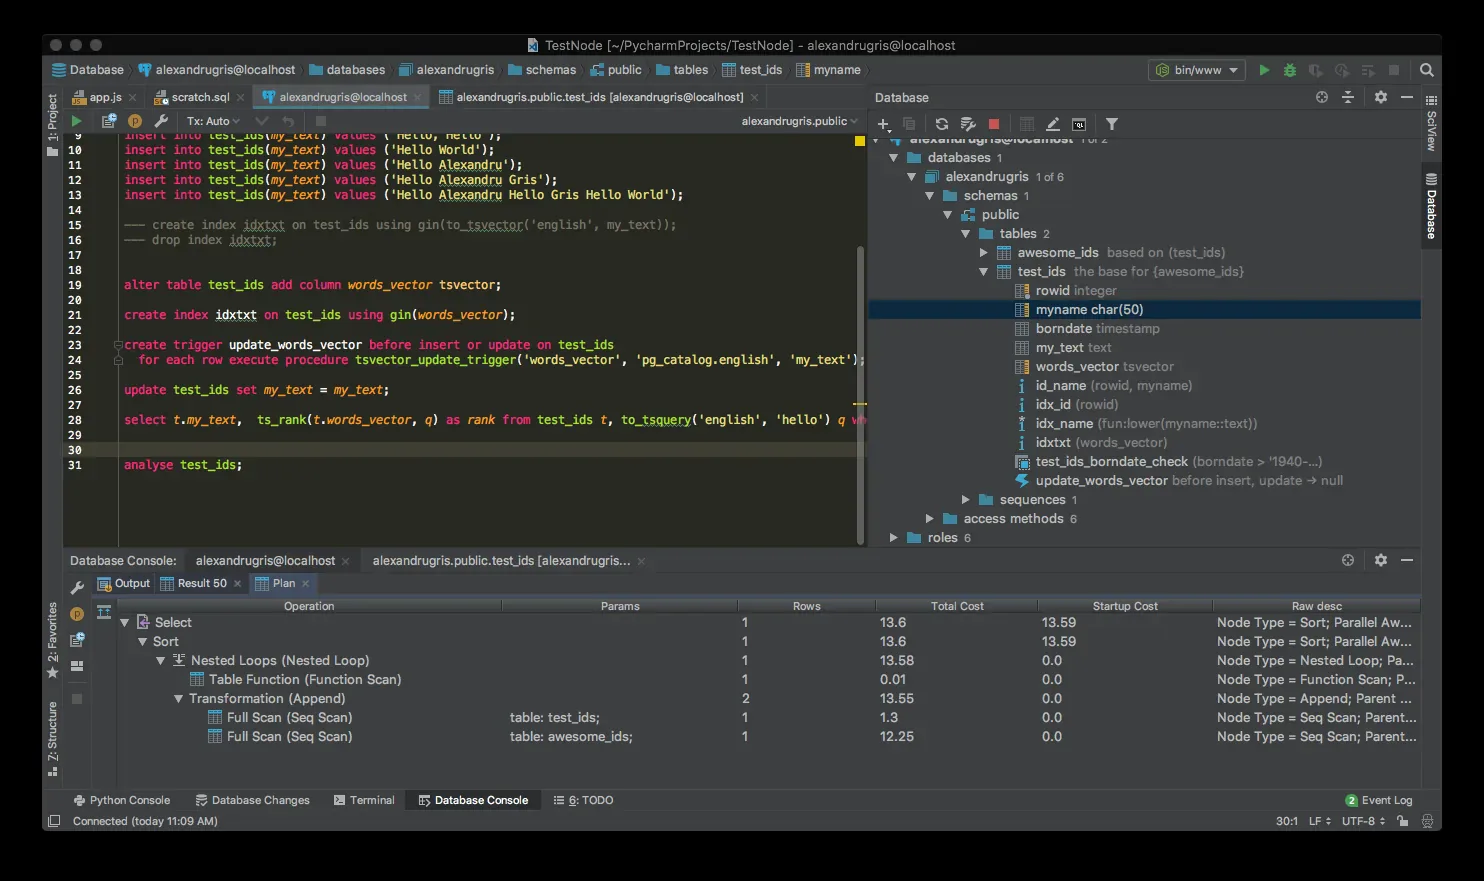Open the Terminal tool window tab
This screenshot has width=1484, height=881.
pos(364,800)
